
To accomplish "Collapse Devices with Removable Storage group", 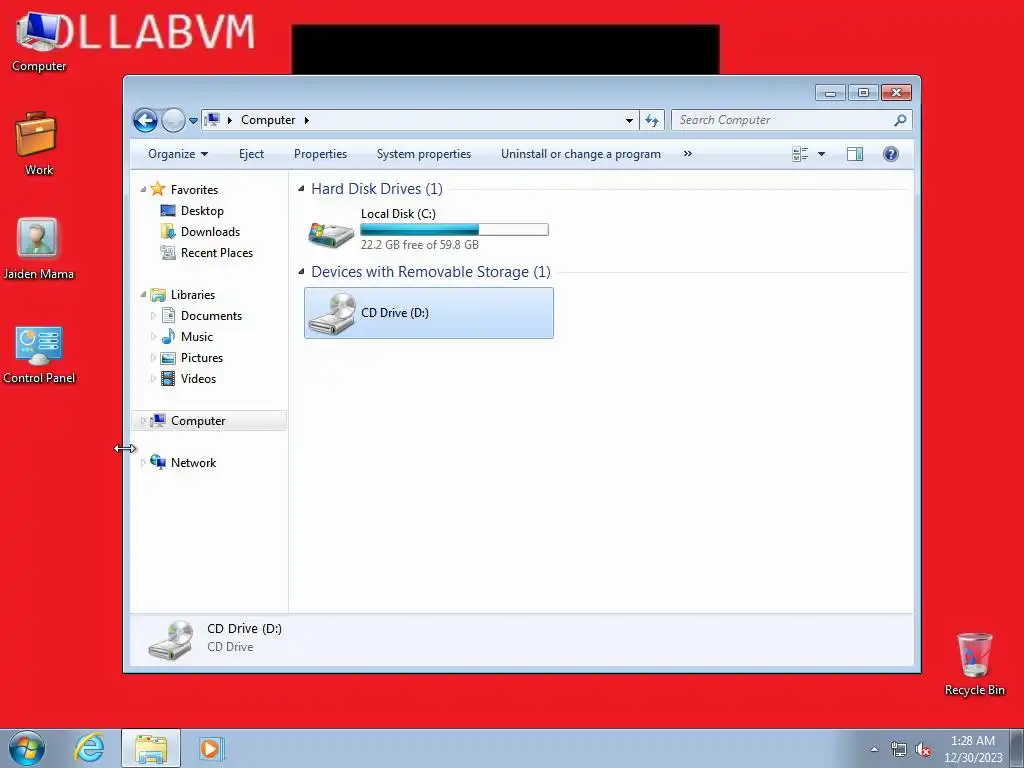I will 301,272.
